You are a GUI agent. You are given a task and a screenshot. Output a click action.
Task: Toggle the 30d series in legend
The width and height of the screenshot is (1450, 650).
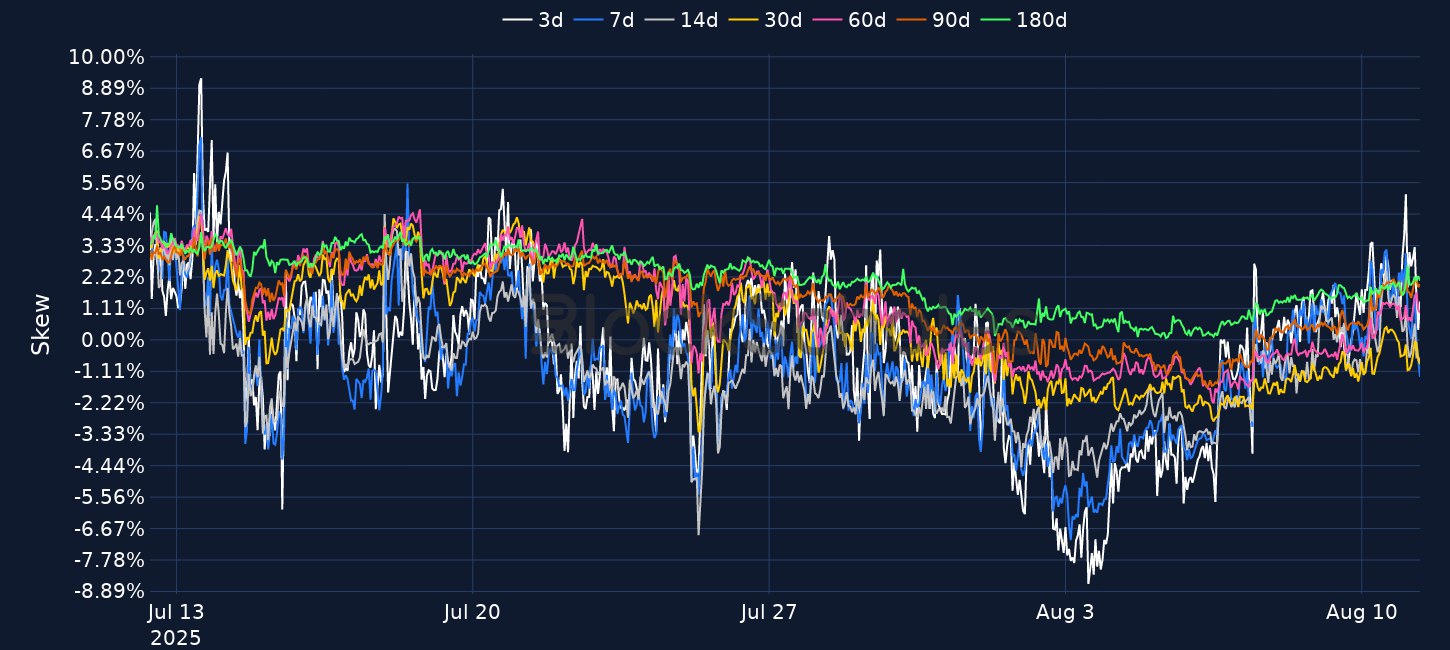[x=765, y=19]
